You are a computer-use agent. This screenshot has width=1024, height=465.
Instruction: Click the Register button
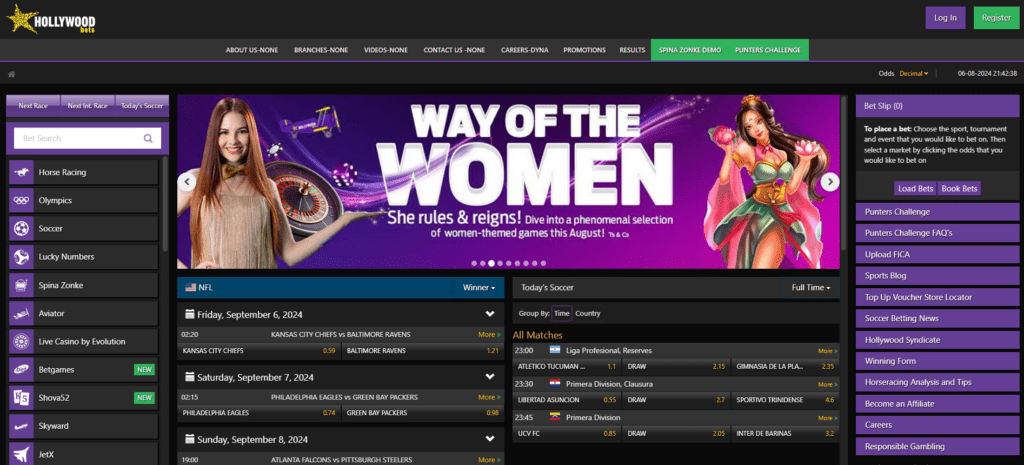(x=996, y=18)
